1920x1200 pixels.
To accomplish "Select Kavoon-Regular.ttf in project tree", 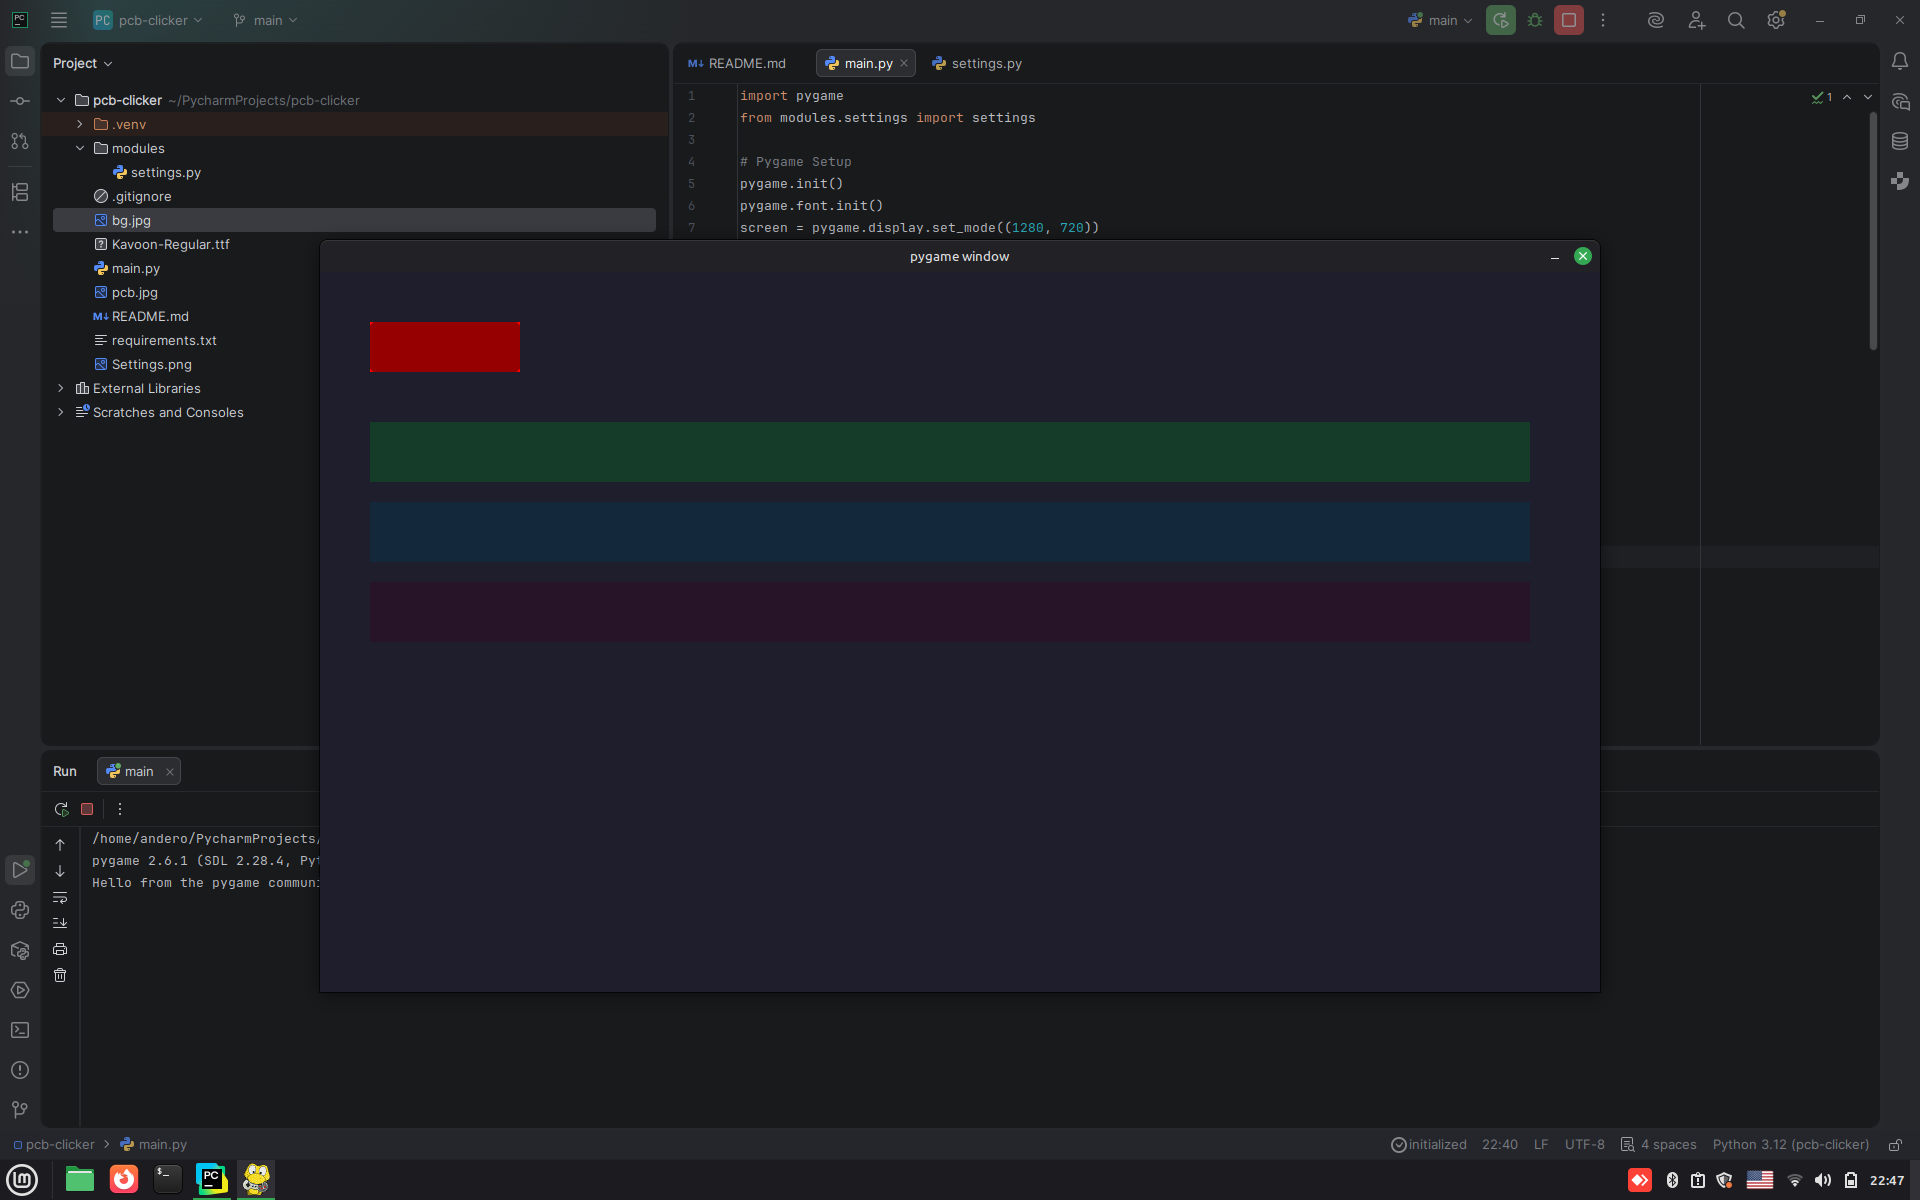I will coord(170,244).
